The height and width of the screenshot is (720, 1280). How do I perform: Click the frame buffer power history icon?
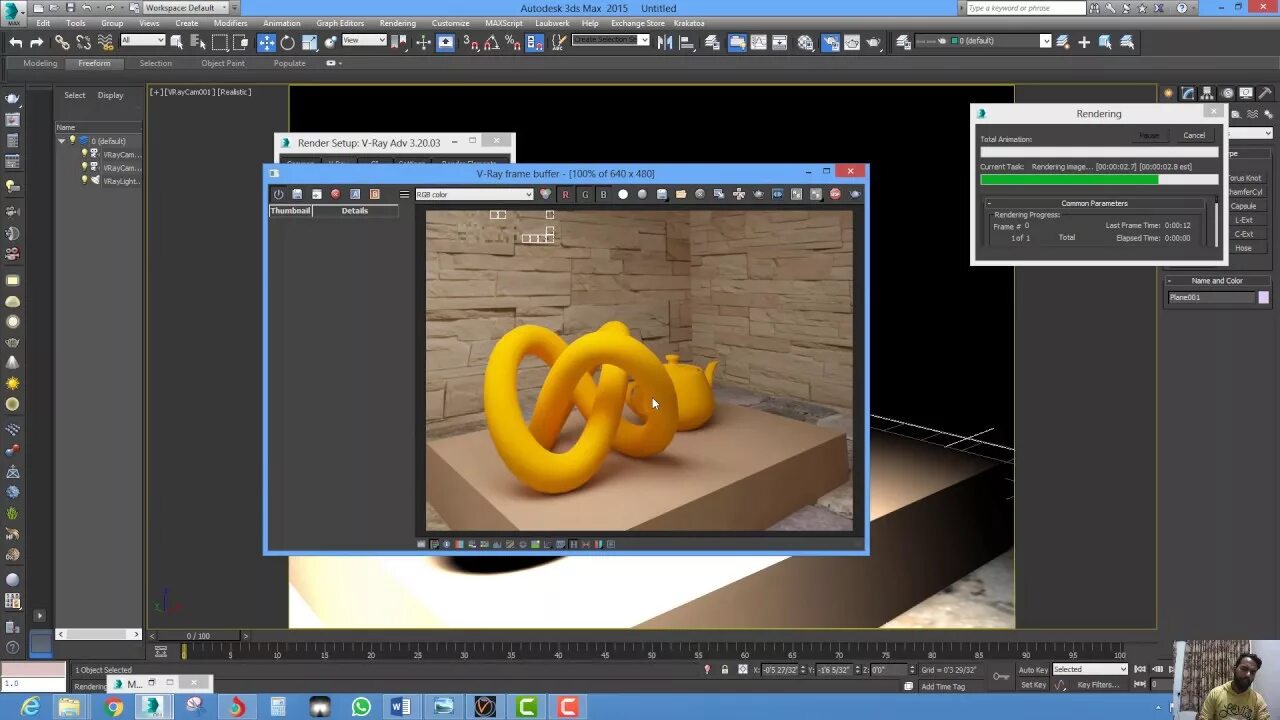coord(277,194)
